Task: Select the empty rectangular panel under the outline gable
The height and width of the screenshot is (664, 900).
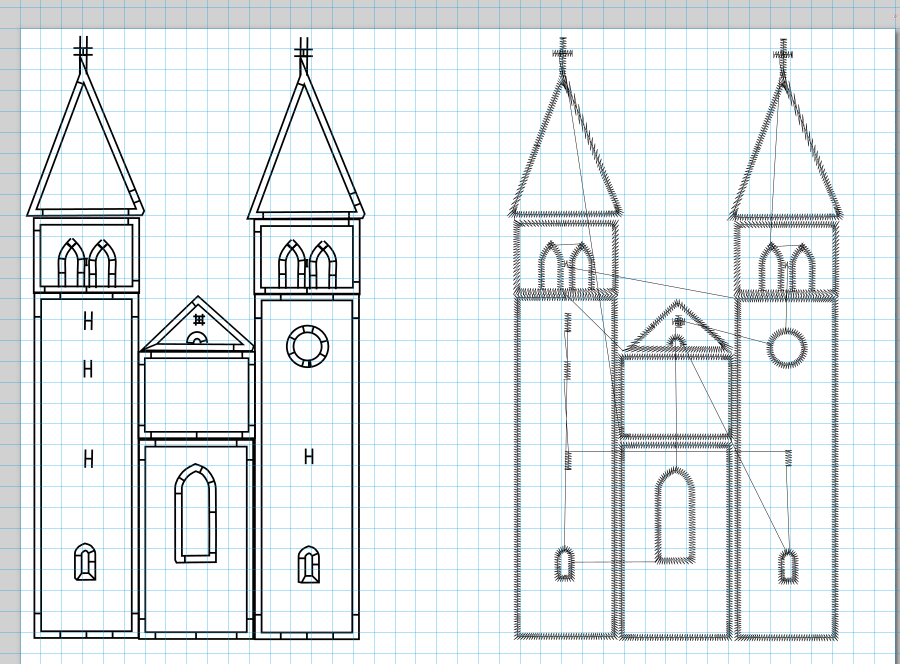Action: click(x=196, y=394)
